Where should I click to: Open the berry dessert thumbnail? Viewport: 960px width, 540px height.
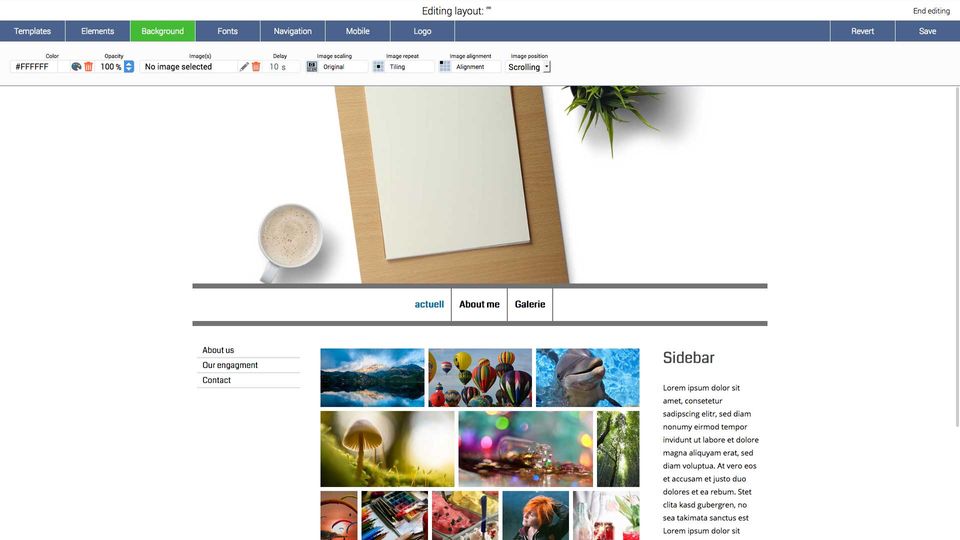tap(465, 516)
